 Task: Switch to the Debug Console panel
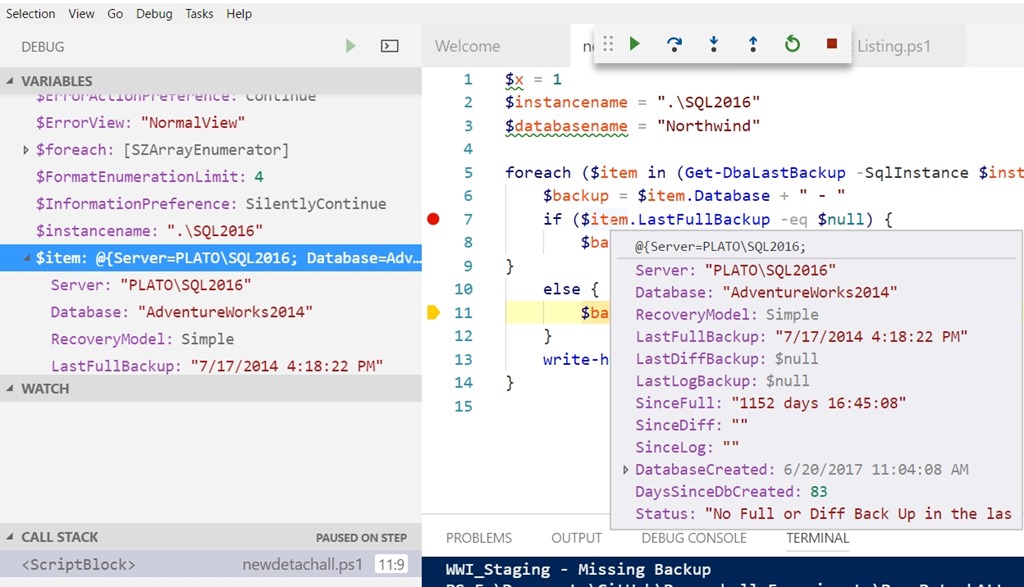tap(694, 538)
